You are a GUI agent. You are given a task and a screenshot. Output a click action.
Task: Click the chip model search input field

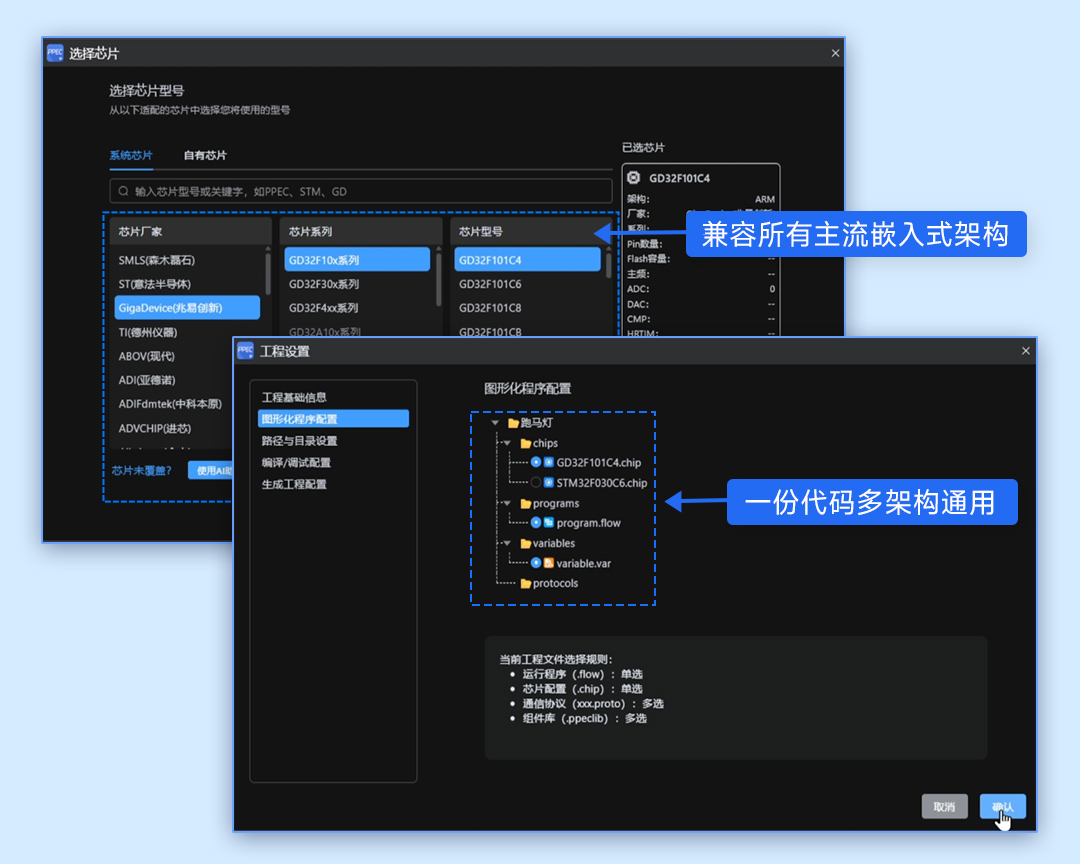click(361, 191)
